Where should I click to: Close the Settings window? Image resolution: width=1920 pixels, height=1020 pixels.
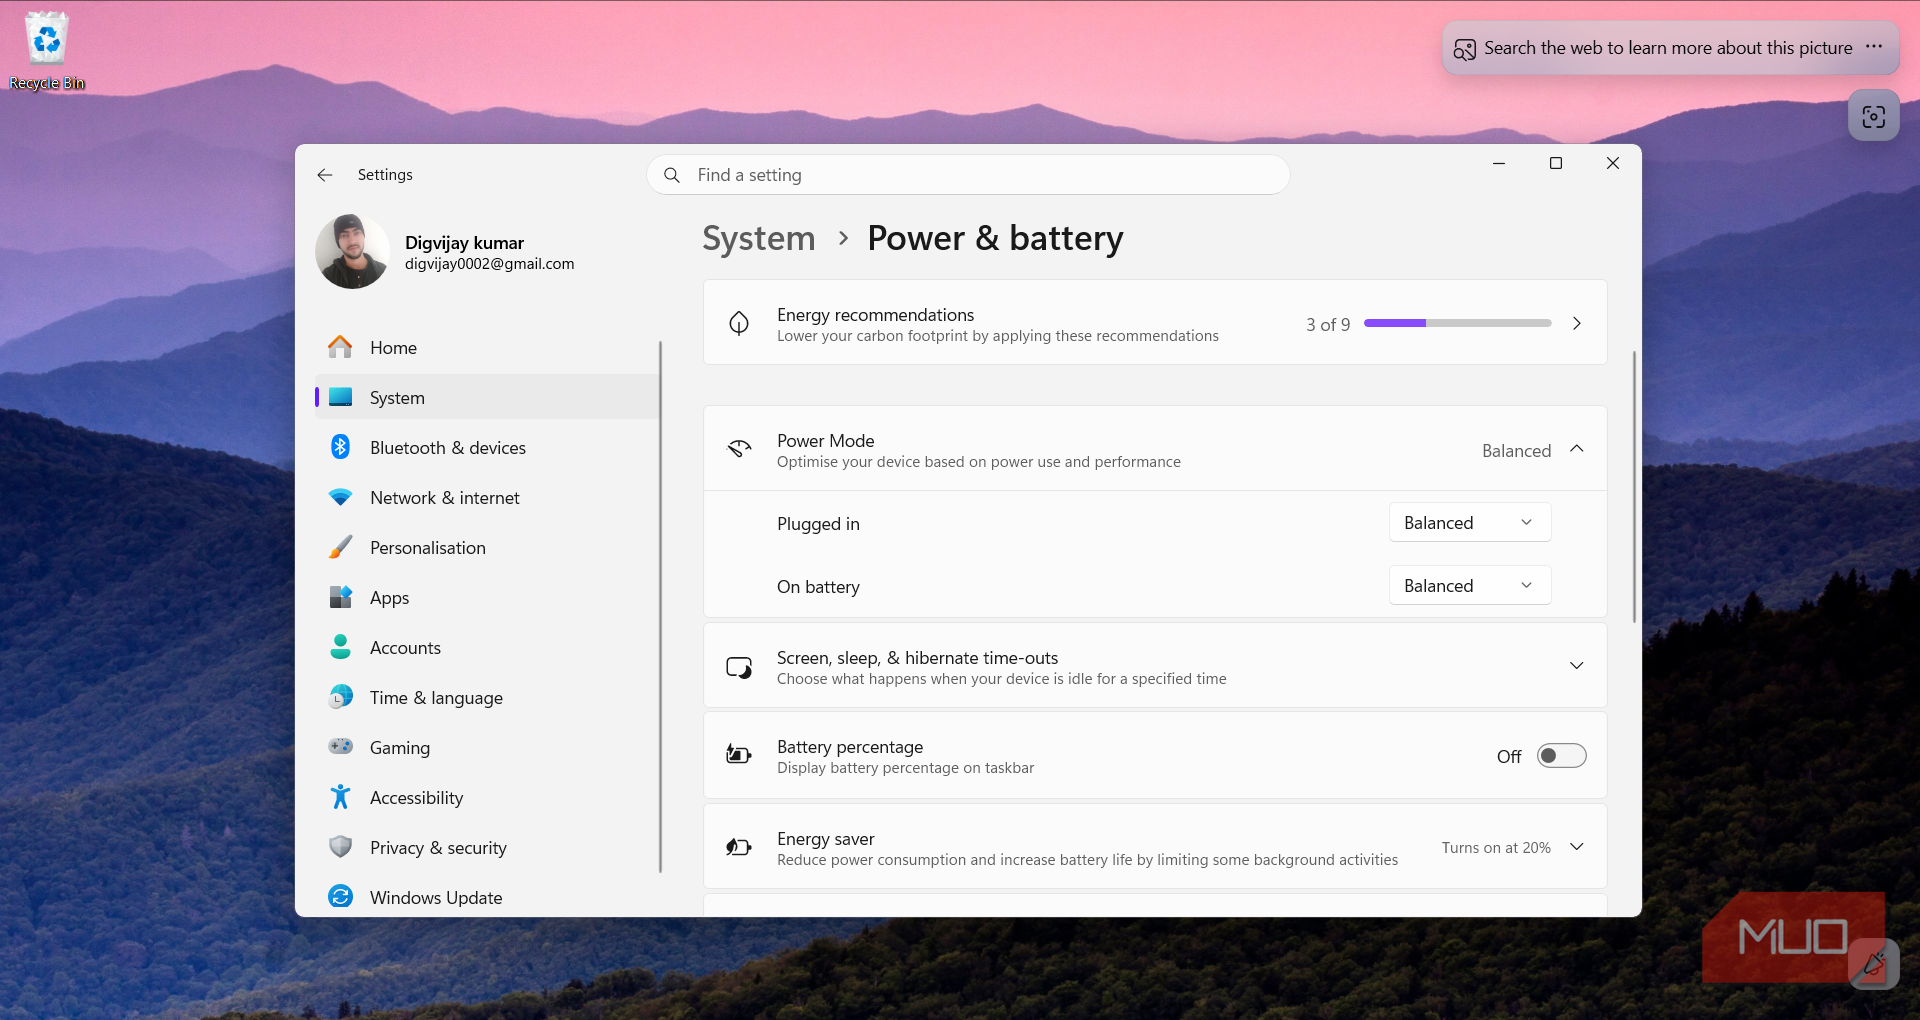(1613, 163)
